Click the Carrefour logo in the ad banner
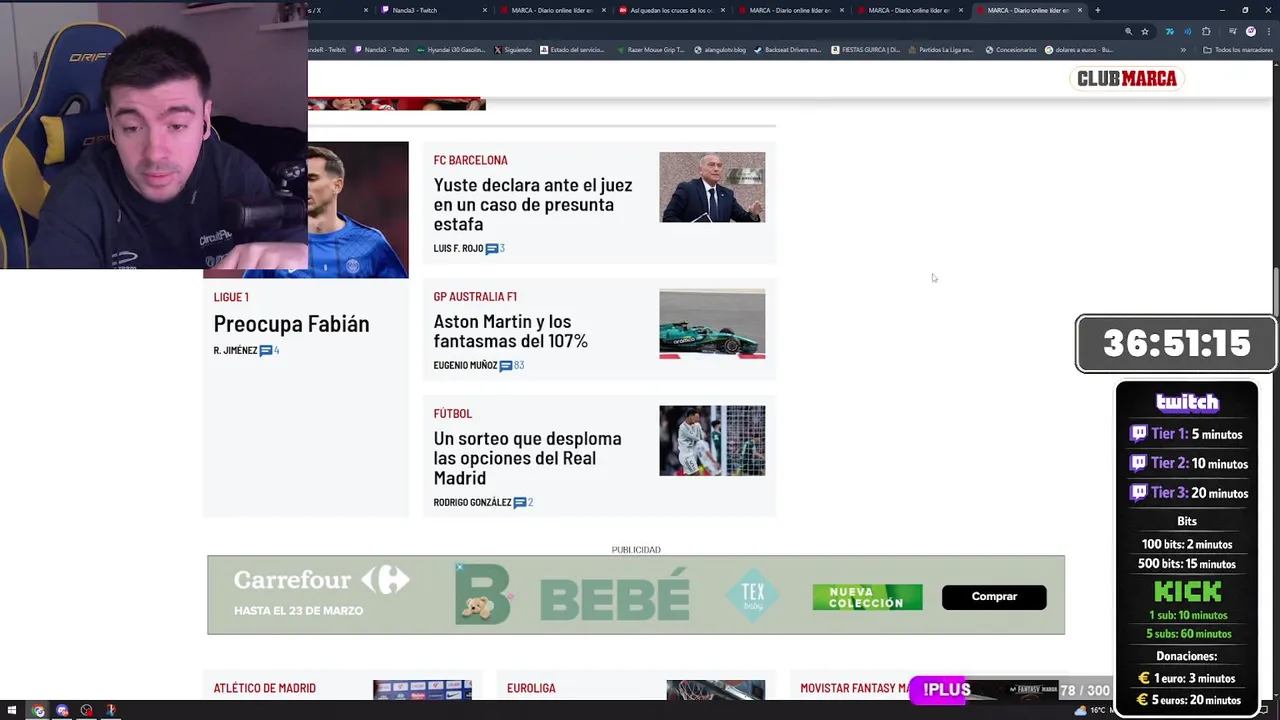The width and height of the screenshot is (1280, 720). tap(322, 580)
